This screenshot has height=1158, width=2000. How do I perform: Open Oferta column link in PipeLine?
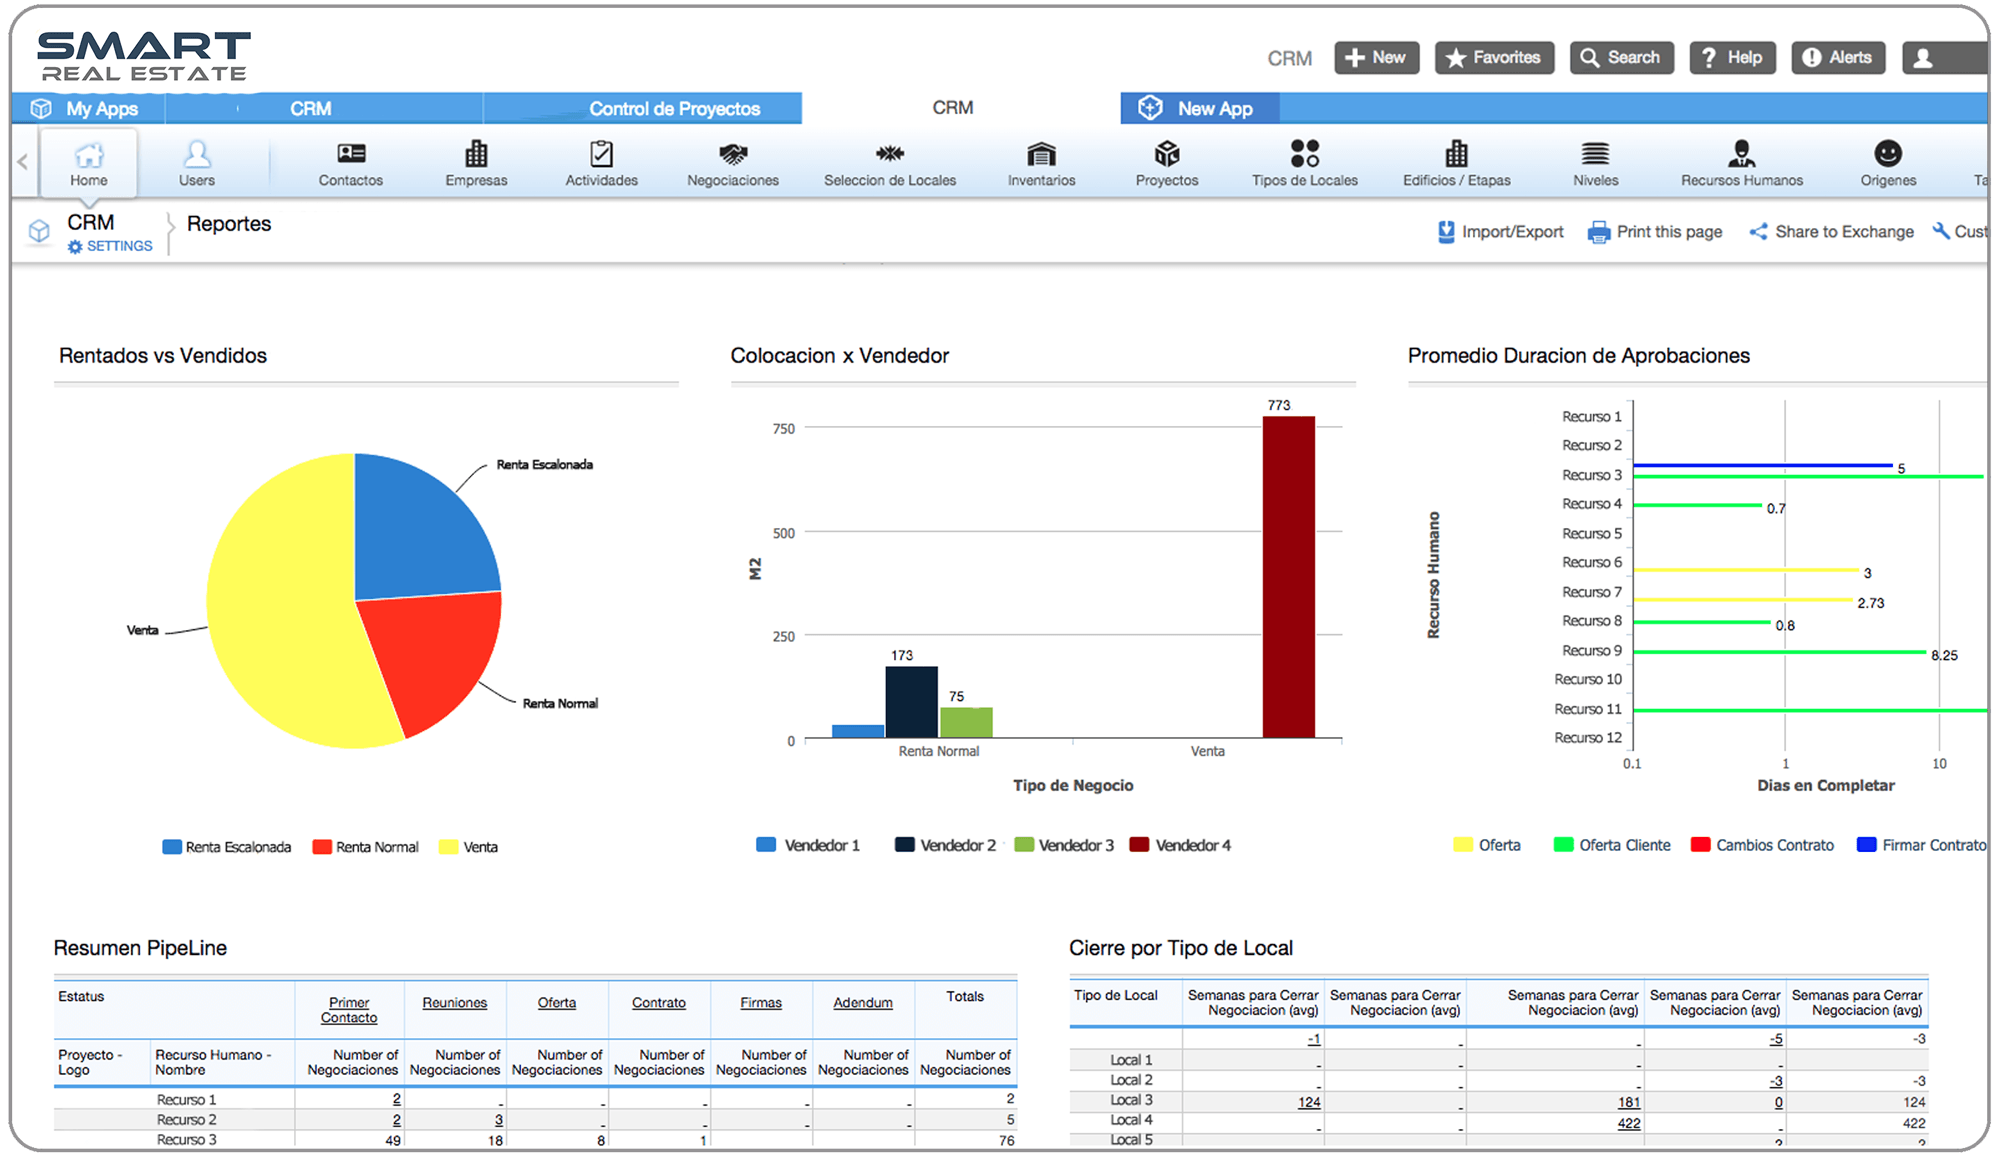click(557, 1003)
